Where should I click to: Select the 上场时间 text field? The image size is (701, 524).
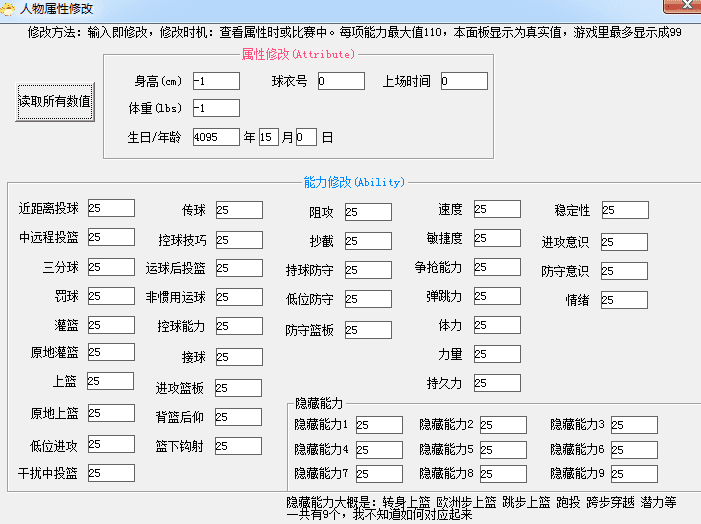click(463, 81)
